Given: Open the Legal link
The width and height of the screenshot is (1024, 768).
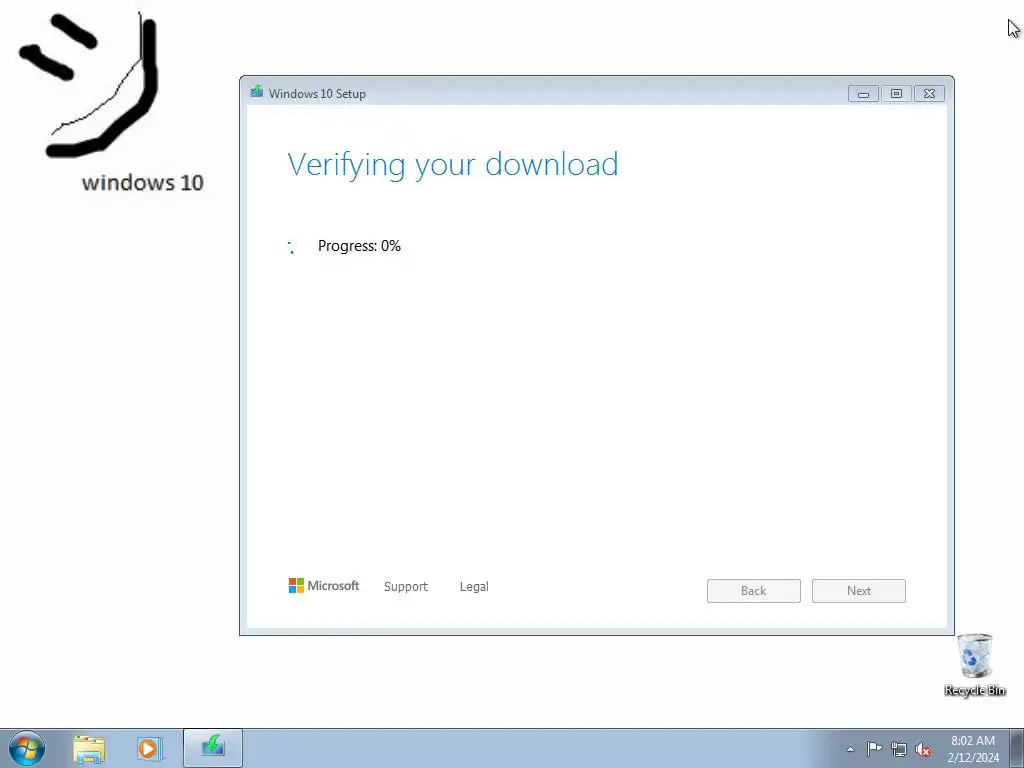Looking at the screenshot, I should point(474,586).
